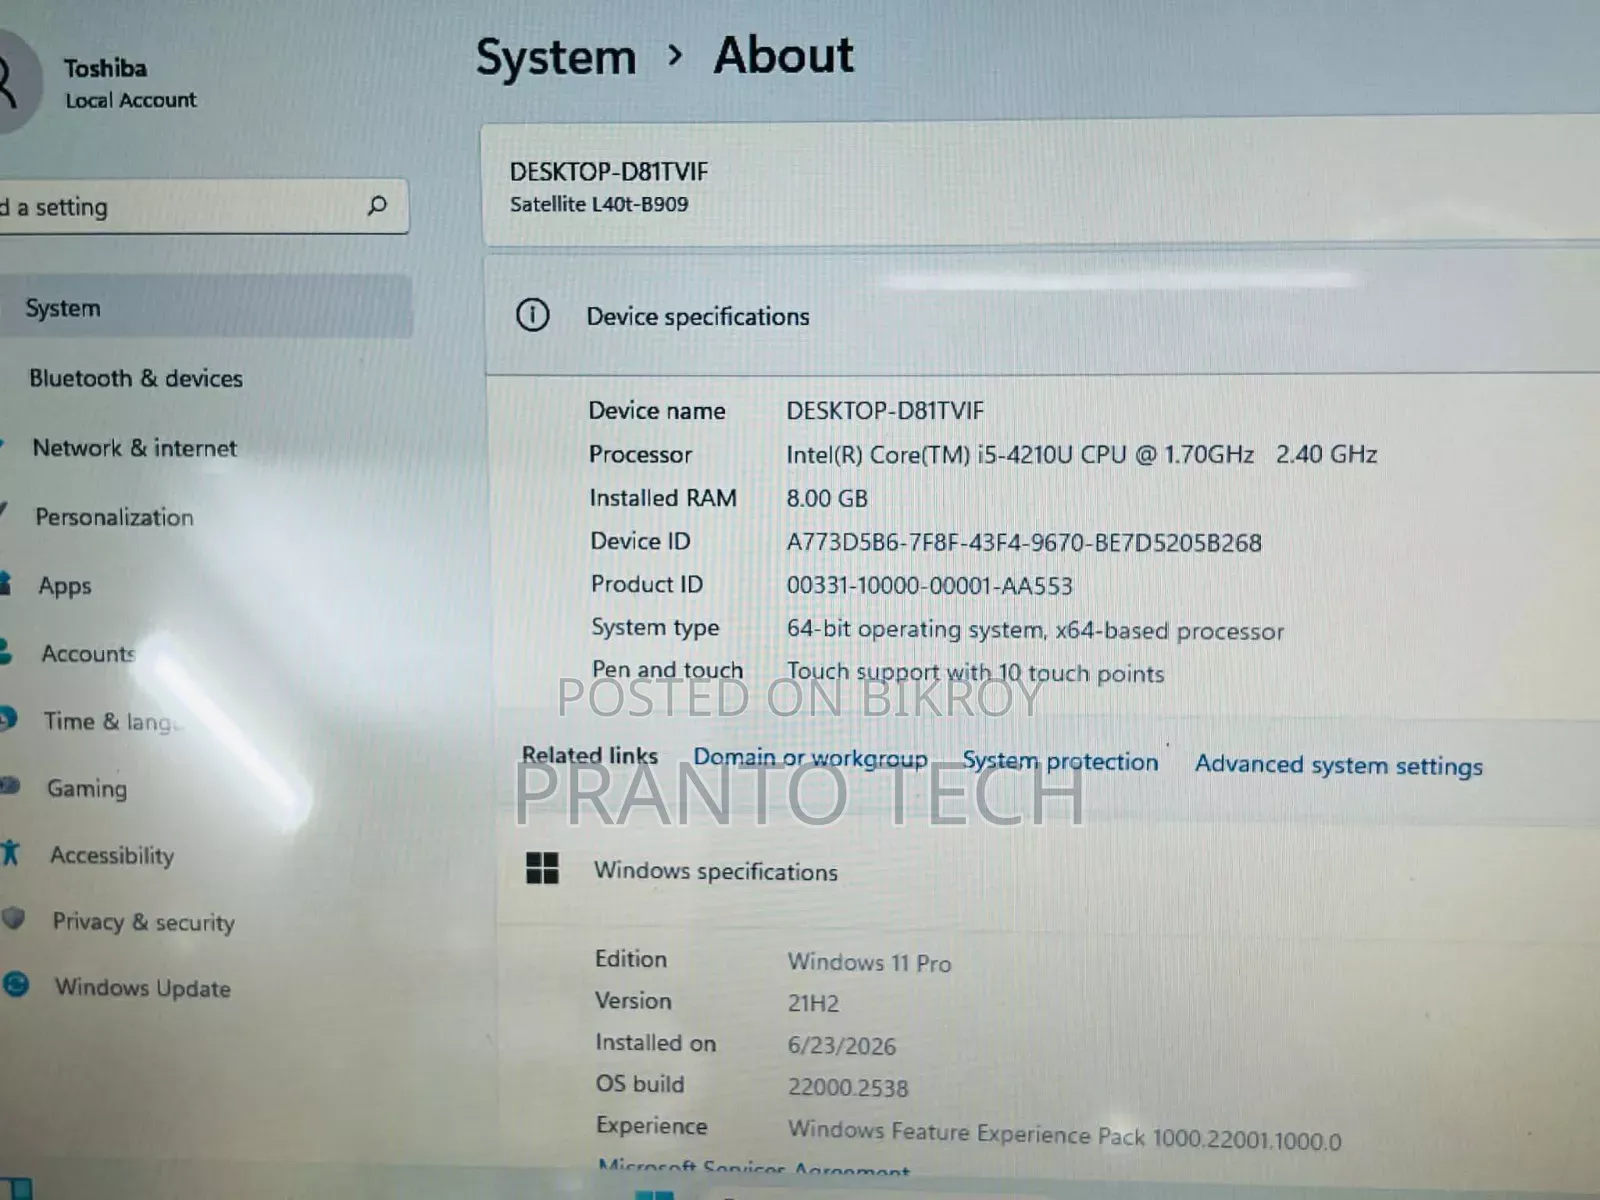Open Domain or workgroup link
This screenshot has width=1600, height=1200.
click(811, 758)
